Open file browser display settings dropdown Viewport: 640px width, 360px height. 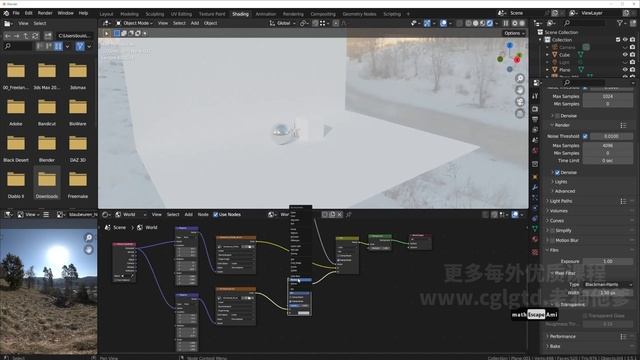67,47
